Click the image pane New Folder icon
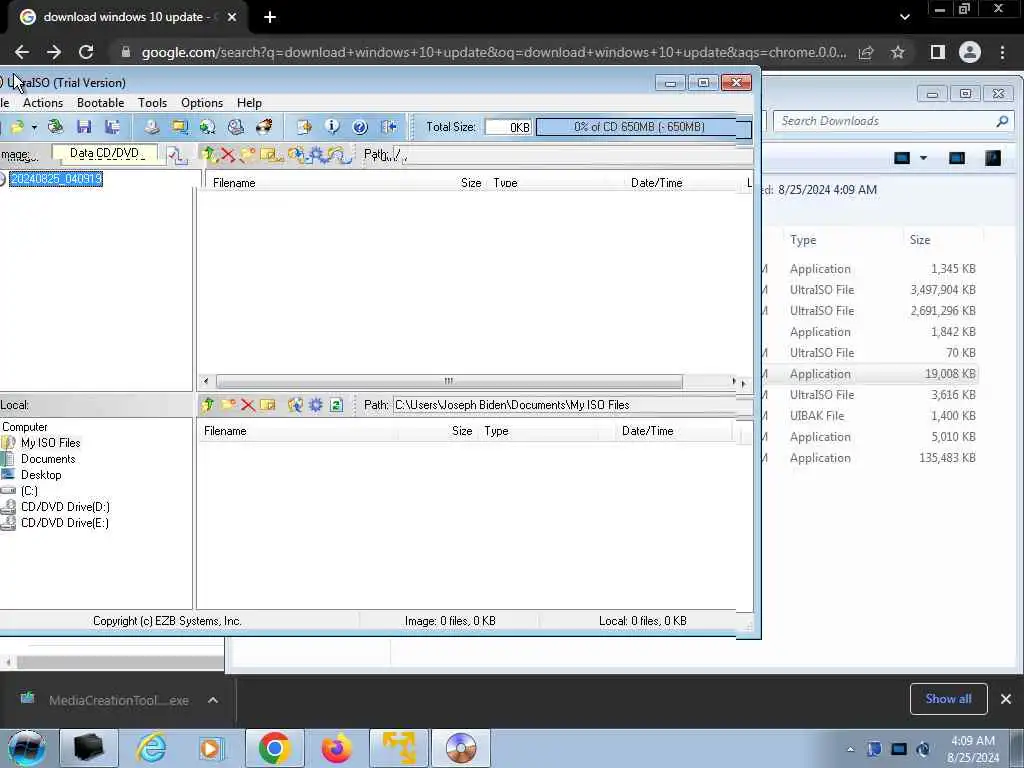The width and height of the screenshot is (1024, 768). click(x=247, y=155)
